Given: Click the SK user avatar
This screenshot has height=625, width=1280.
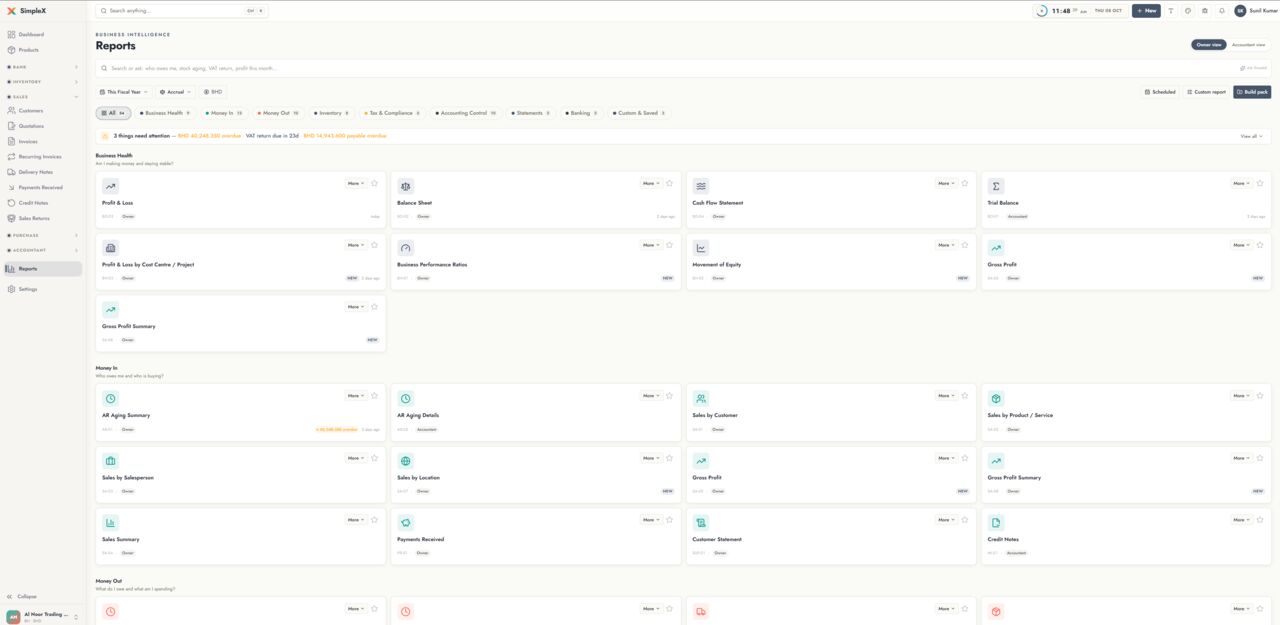Looking at the screenshot, I should pyautogui.click(x=1240, y=11).
